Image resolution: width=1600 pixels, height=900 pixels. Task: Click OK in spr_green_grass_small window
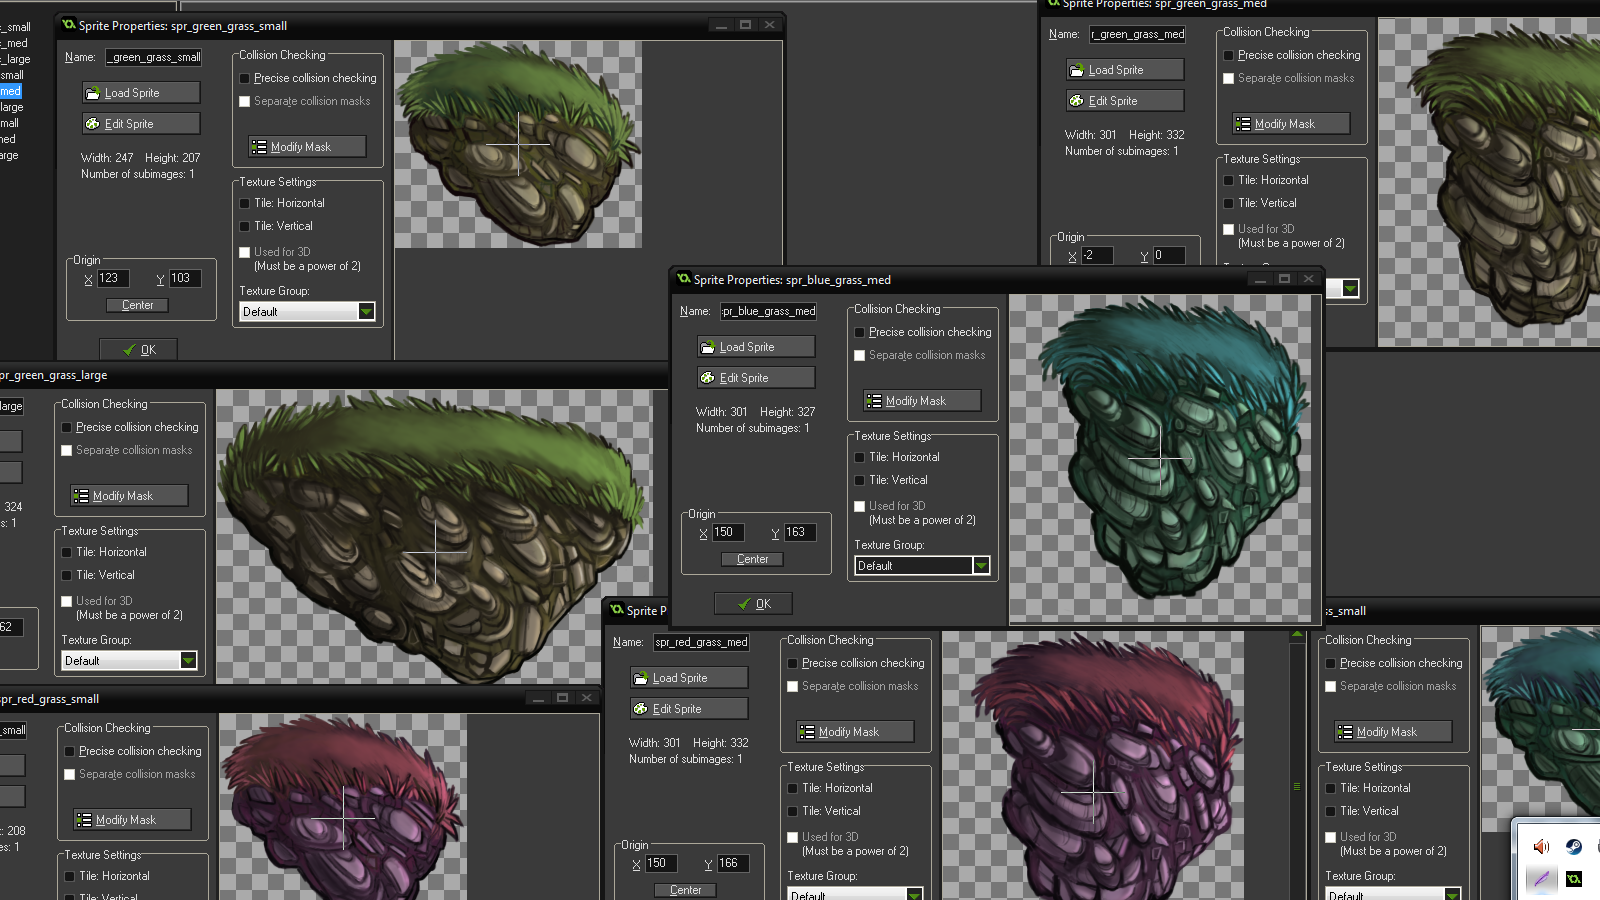pyautogui.click(x=138, y=349)
